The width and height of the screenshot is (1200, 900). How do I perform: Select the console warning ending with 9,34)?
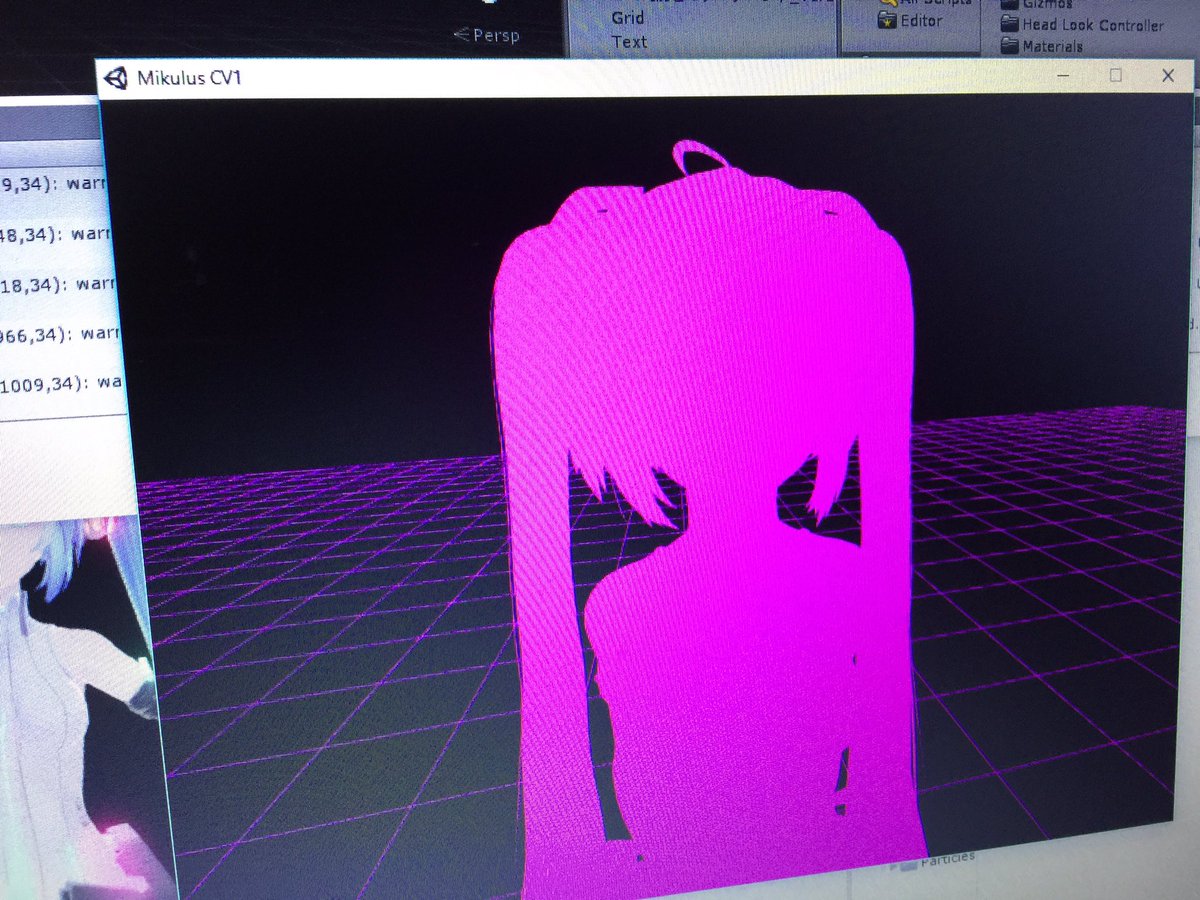[x=52, y=183]
